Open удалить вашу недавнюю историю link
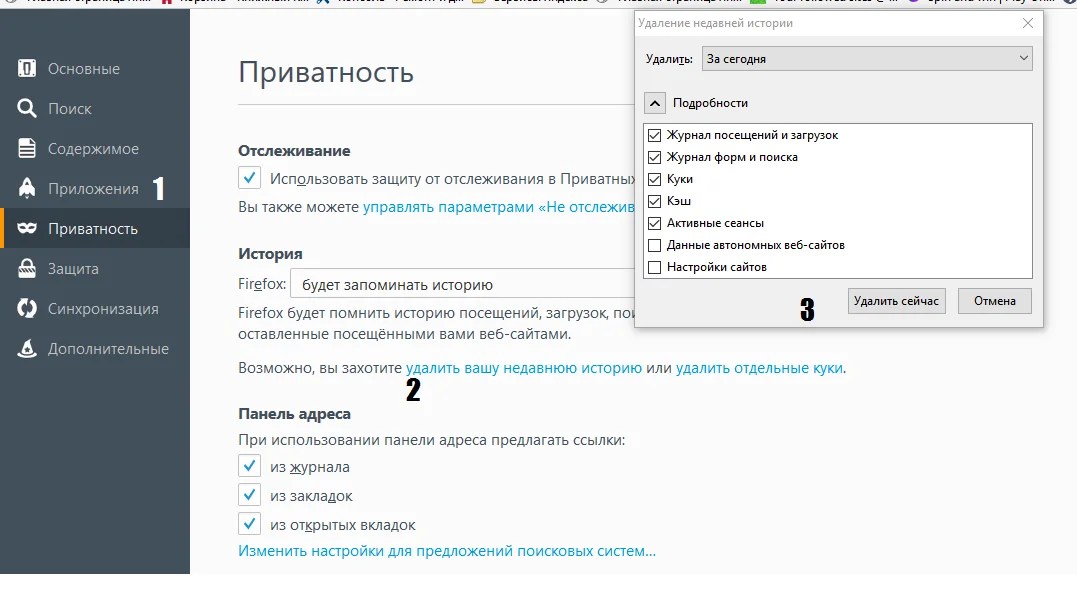 point(524,368)
